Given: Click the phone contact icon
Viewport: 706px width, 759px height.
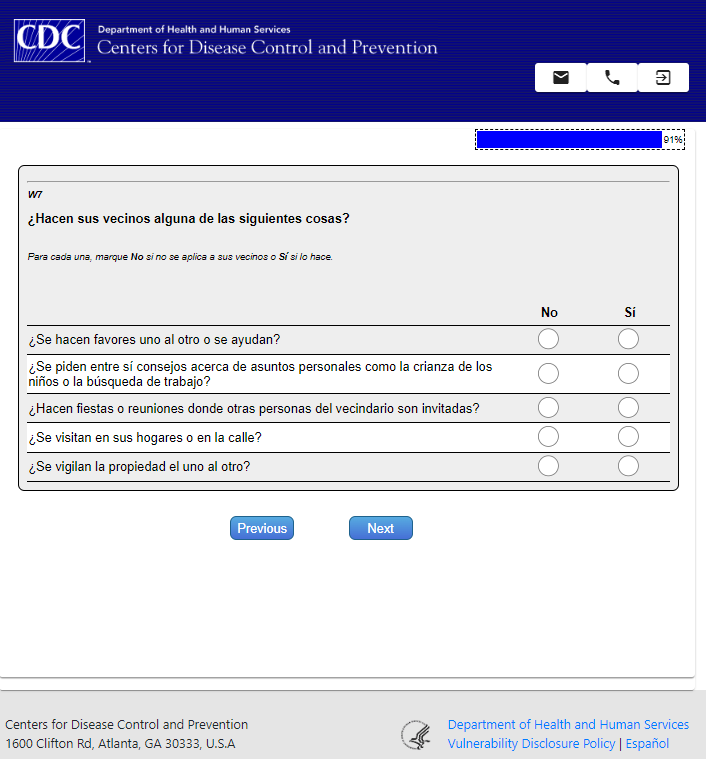Looking at the screenshot, I should [612, 78].
